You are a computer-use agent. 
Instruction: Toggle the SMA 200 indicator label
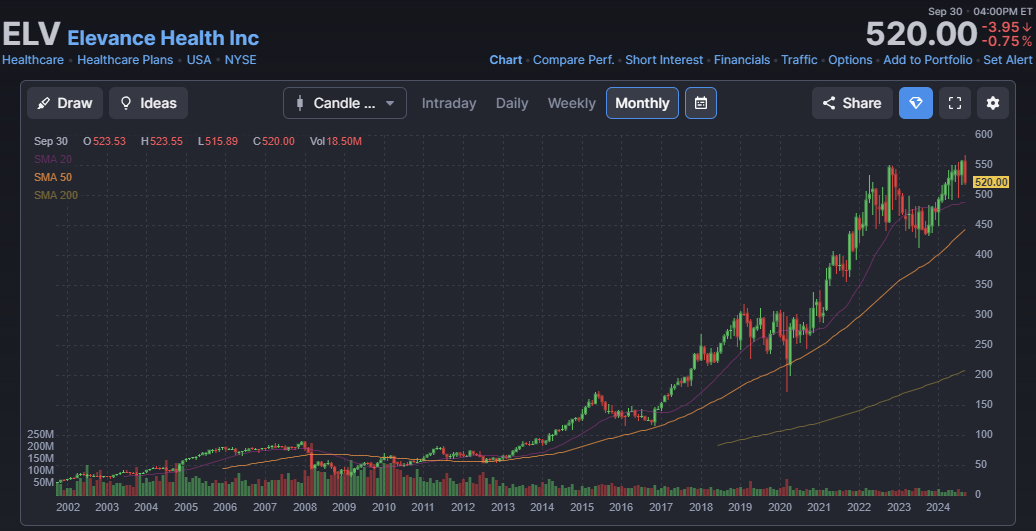pyautogui.click(x=56, y=195)
